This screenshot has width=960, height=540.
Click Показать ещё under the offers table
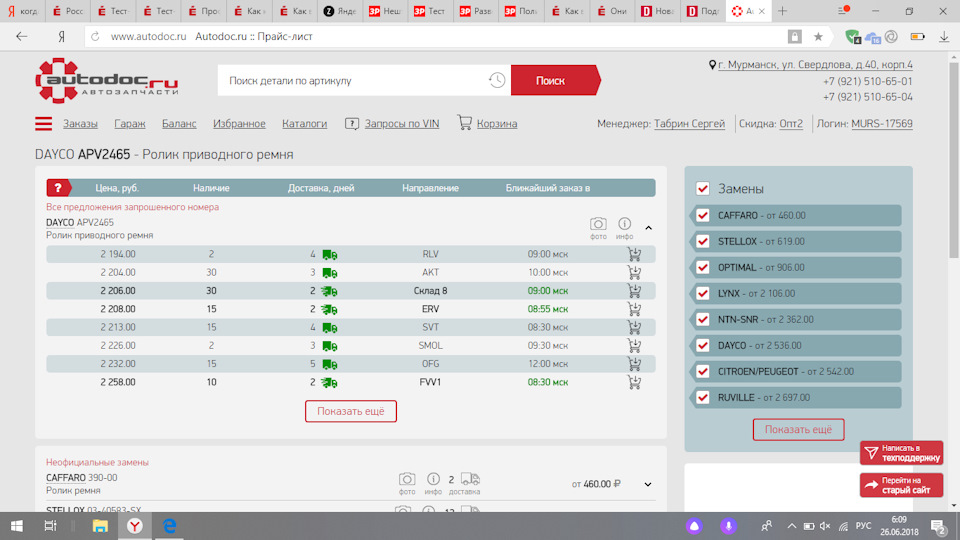(x=351, y=411)
